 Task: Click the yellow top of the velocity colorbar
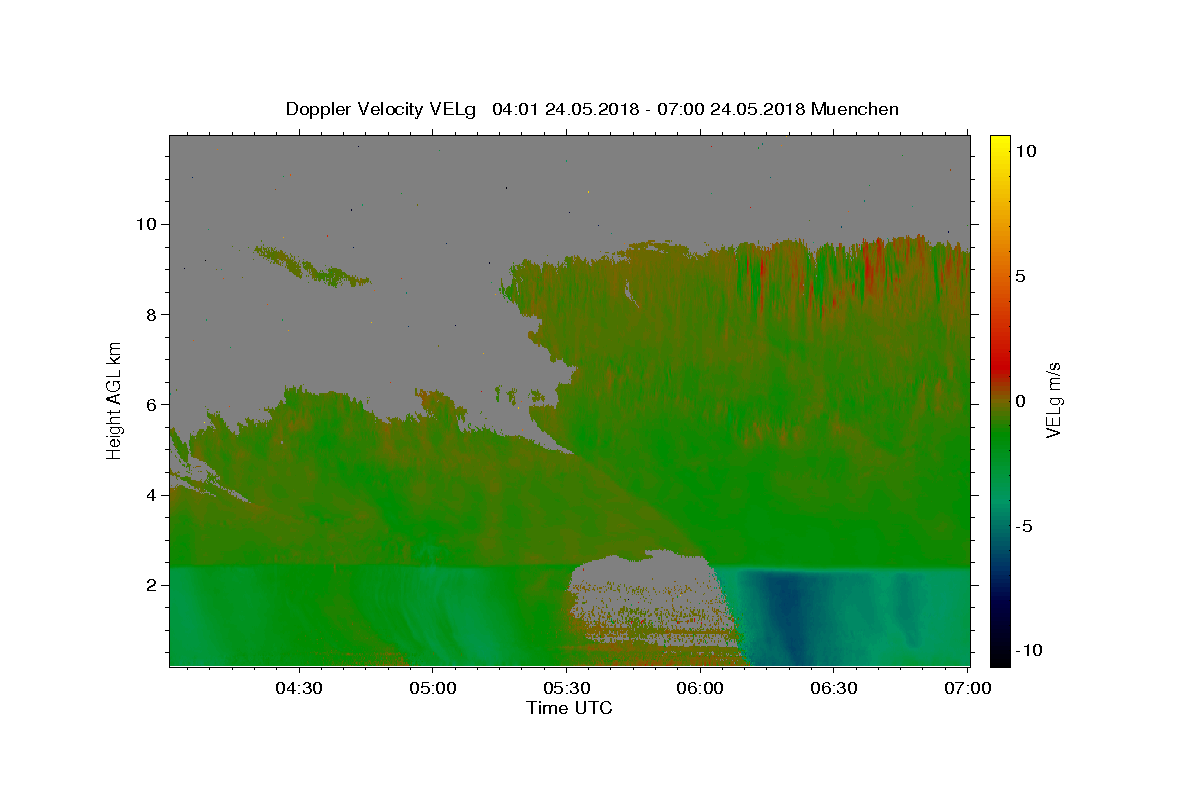(1000, 145)
